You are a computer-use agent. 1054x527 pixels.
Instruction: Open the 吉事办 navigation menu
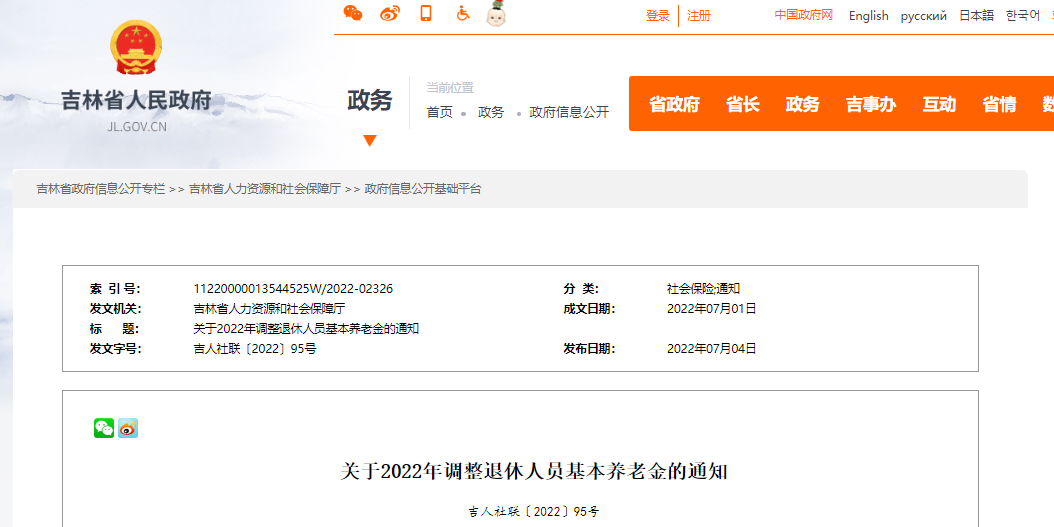870,104
